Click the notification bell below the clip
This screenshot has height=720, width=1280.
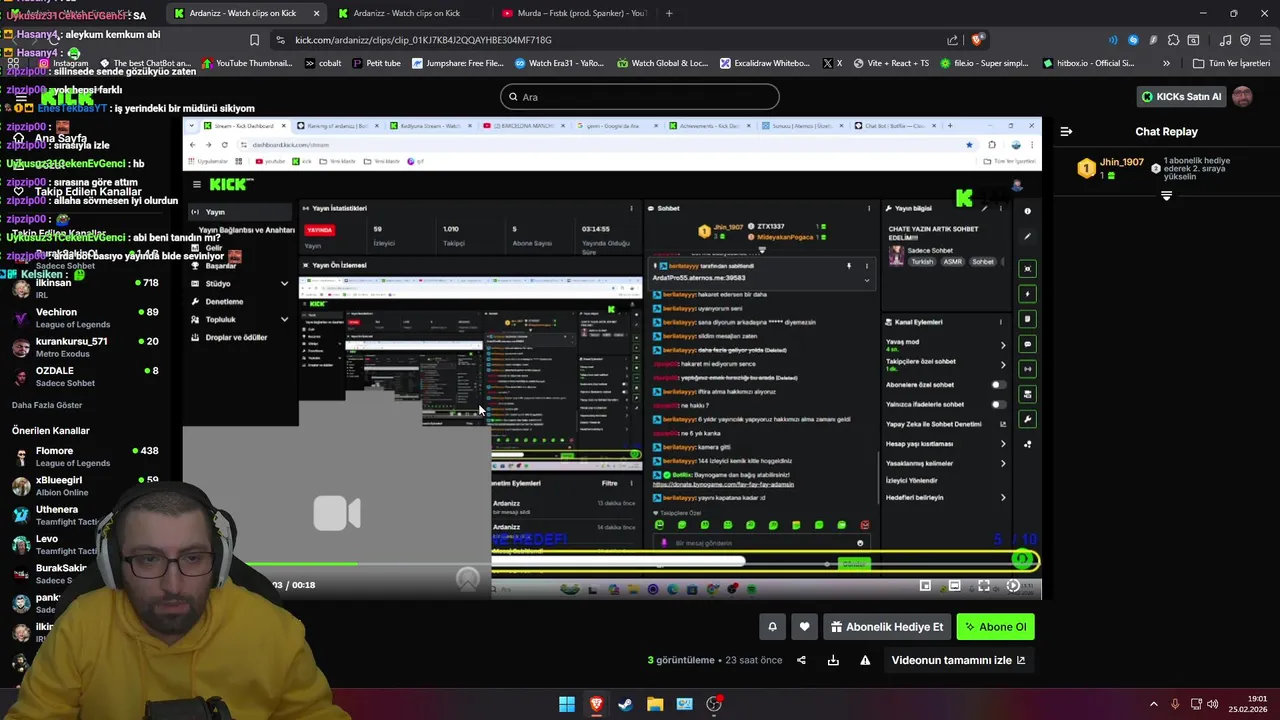(772, 627)
